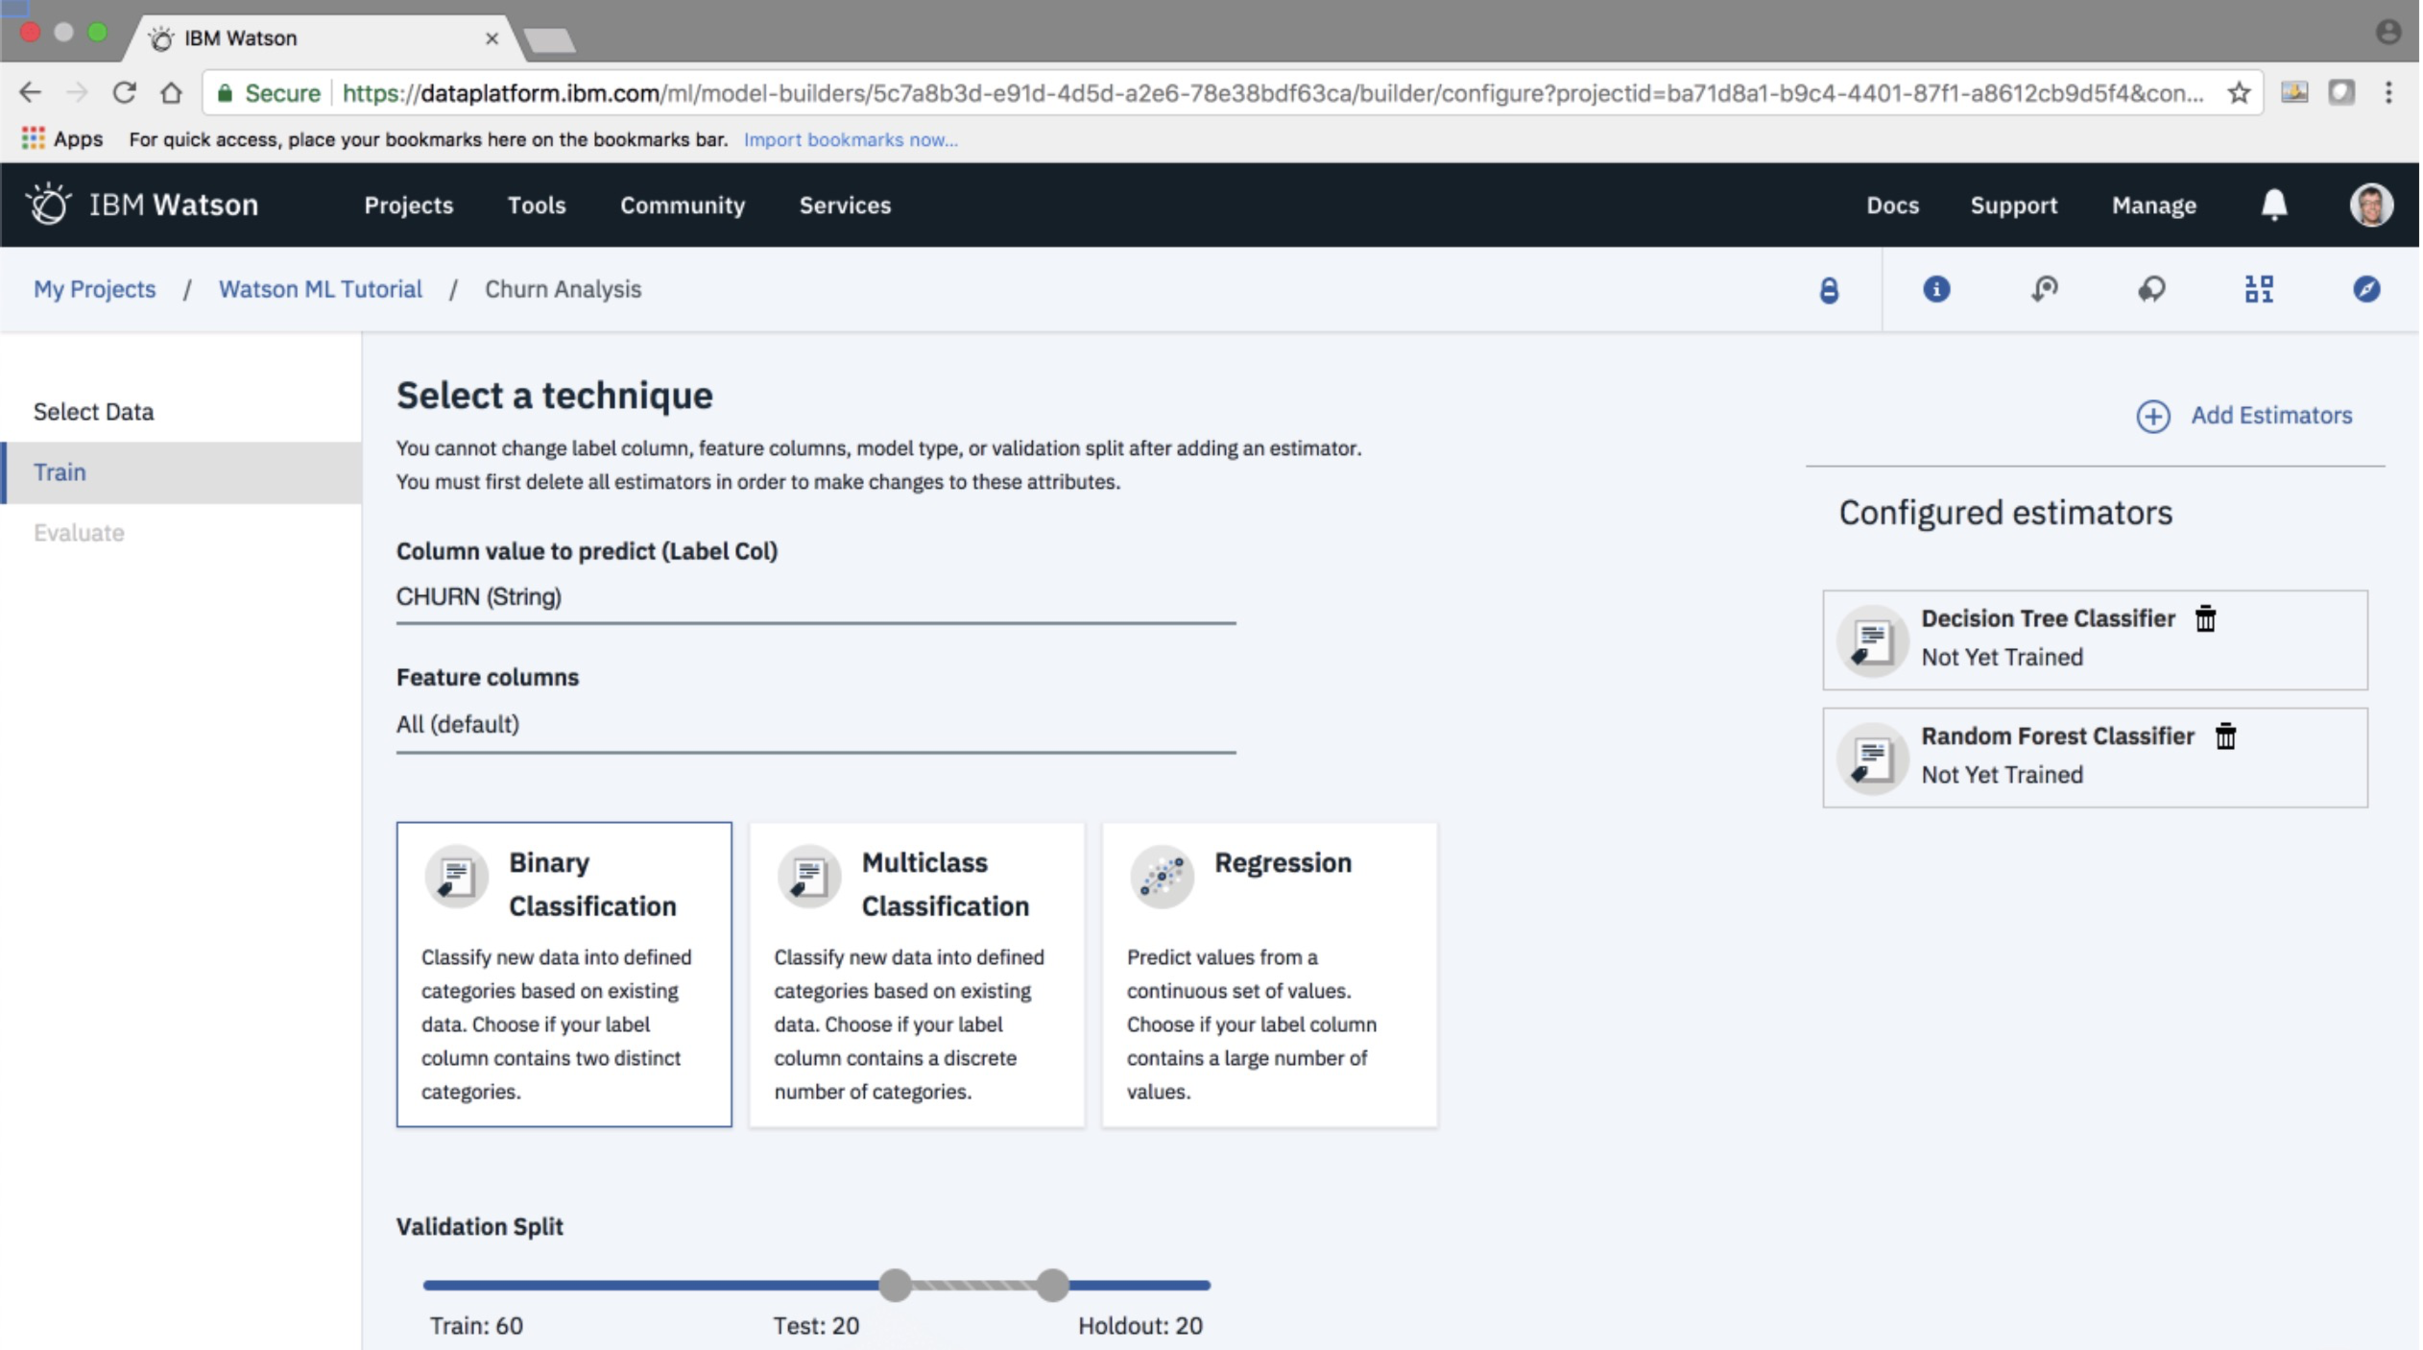Click the lock icon in project toolbar
Screen dimensions: 2423x1350
pos(1828,290)
